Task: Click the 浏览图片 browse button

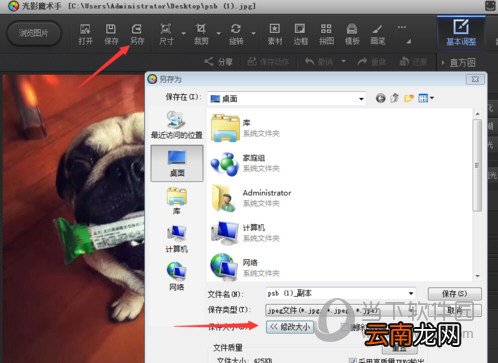Action: click(34, 33)
